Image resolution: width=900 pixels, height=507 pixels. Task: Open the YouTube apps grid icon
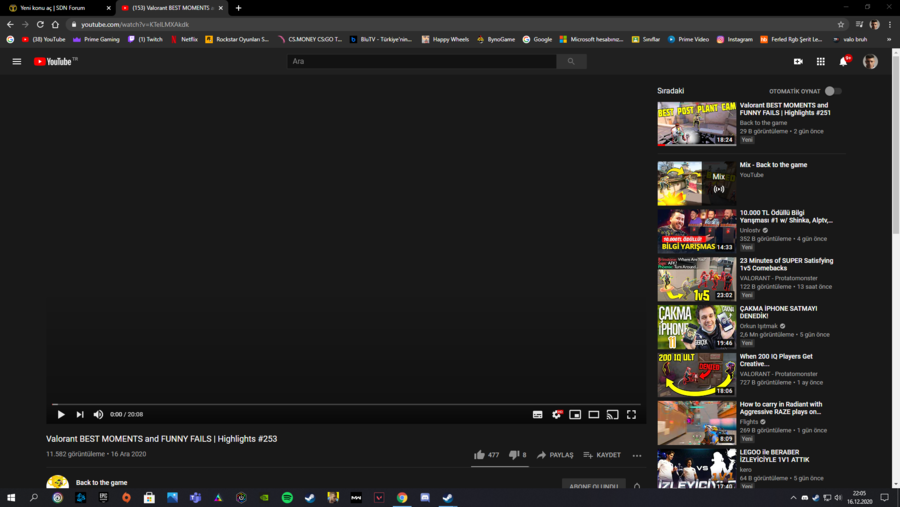(821, 61)
